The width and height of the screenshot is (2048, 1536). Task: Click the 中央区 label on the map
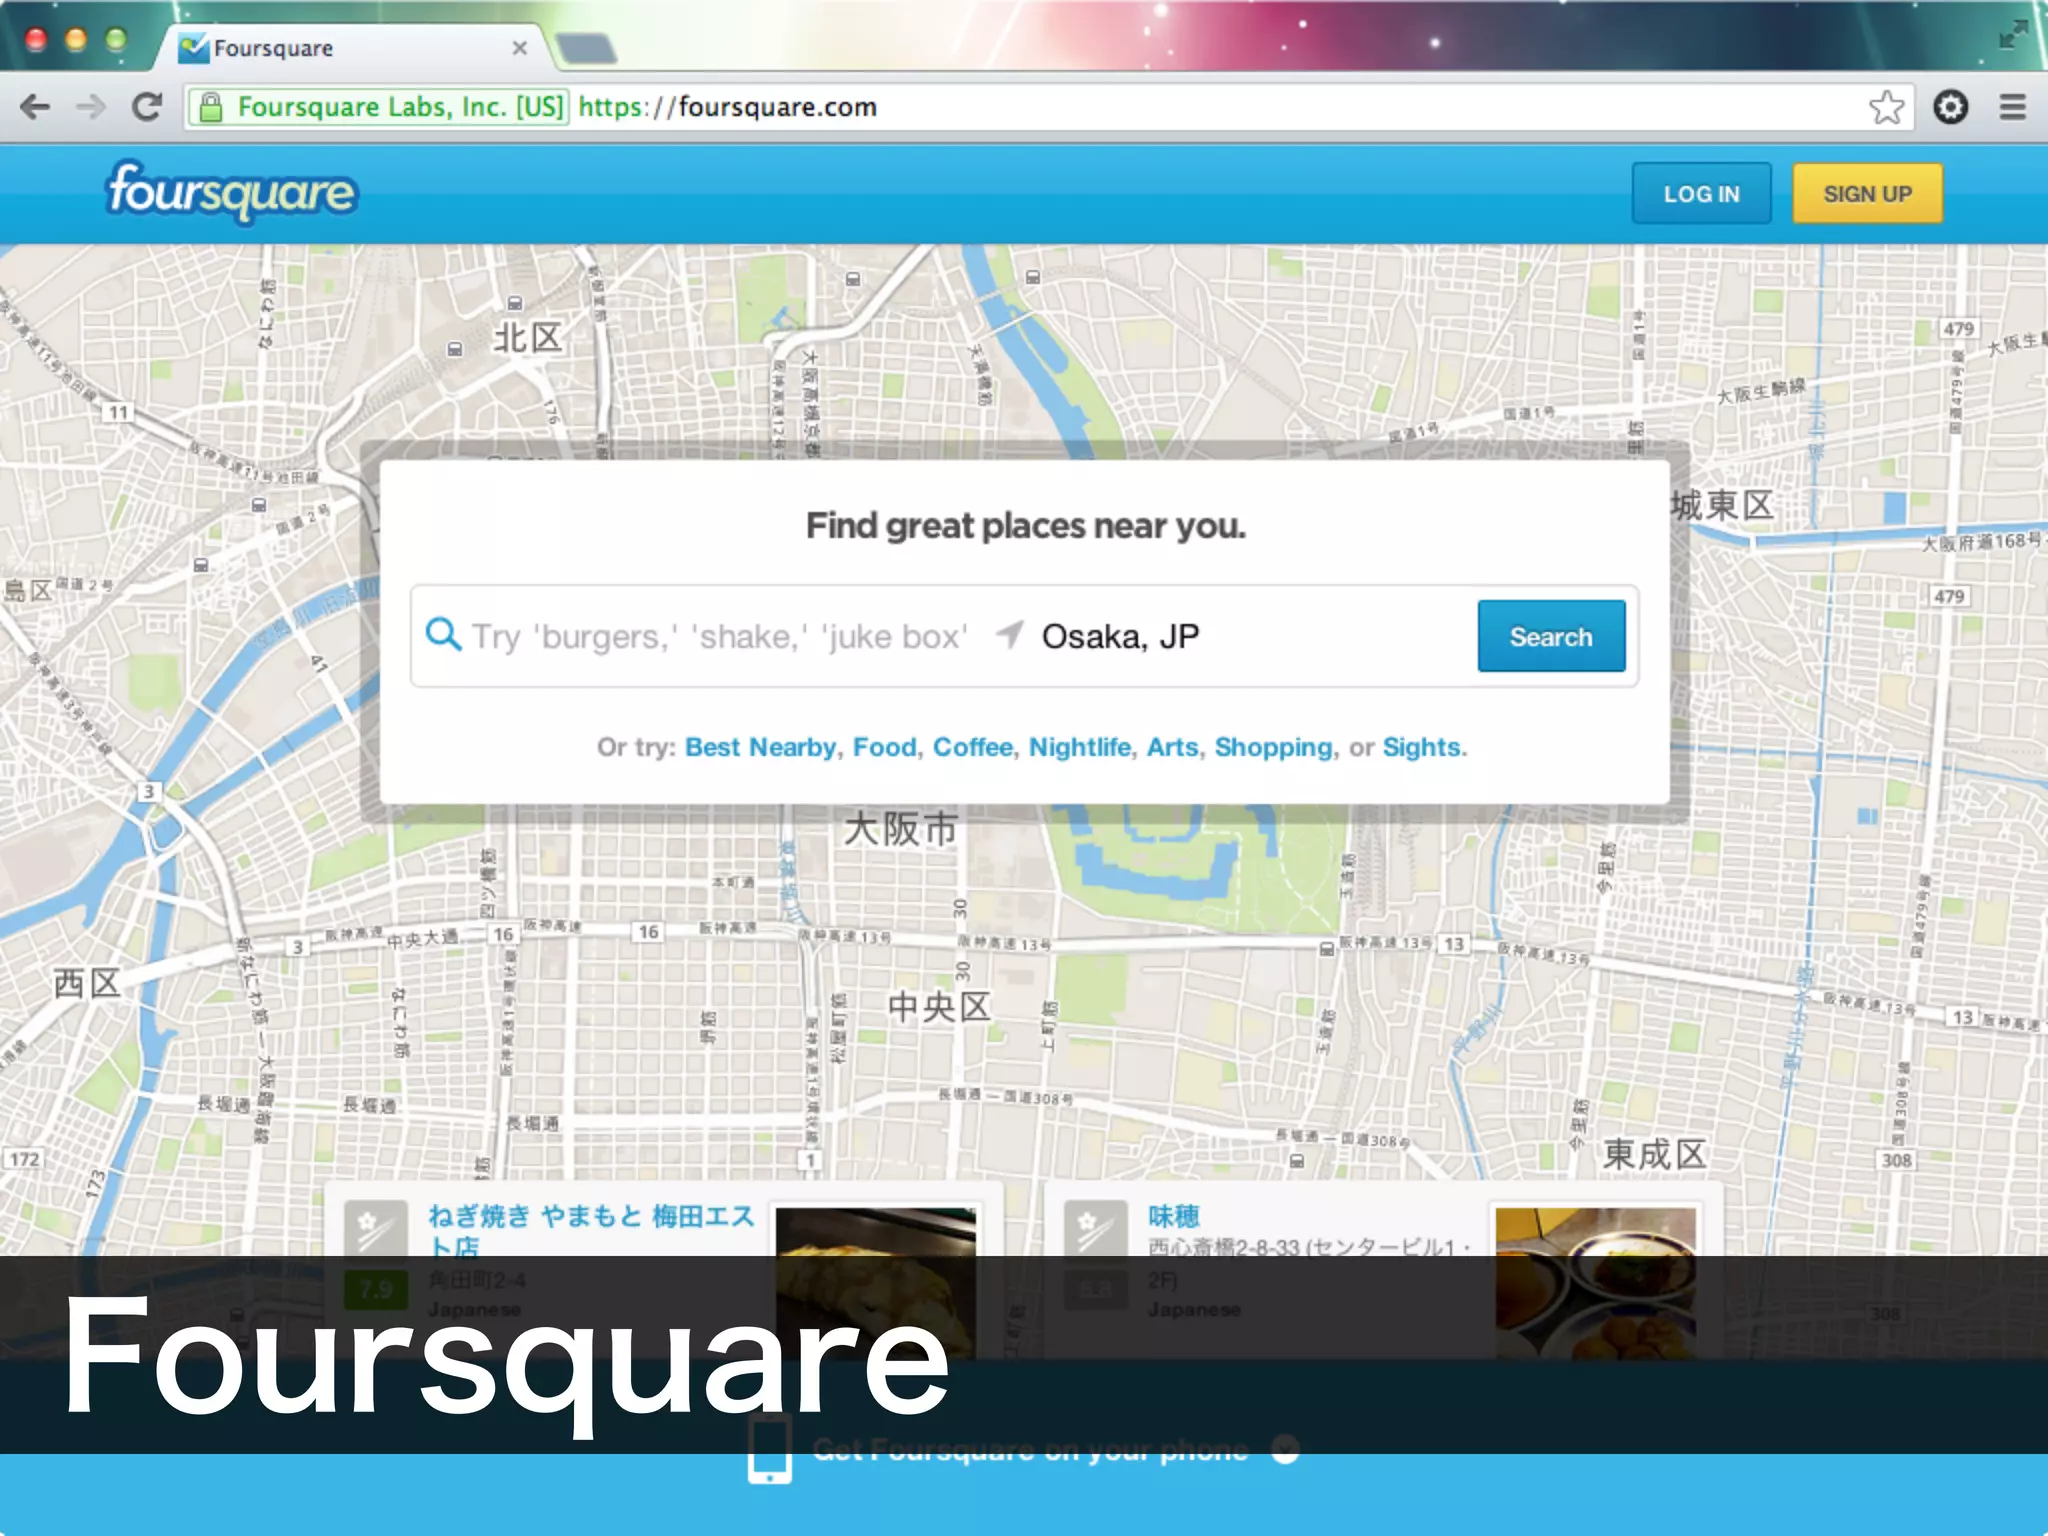click(x=939, y=1006)
